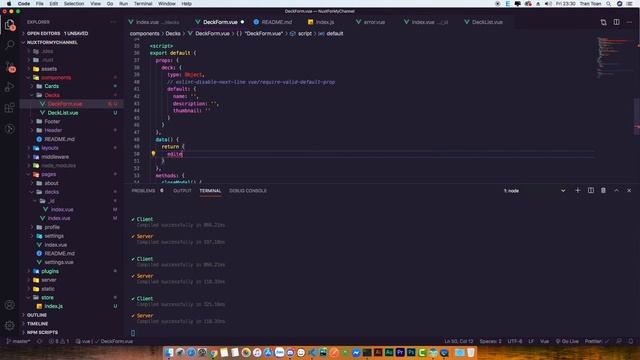Image resolution: width=640 pixels, height=360 pixels.
Task: Click the master branch in status bar
Action: [18, 341]
